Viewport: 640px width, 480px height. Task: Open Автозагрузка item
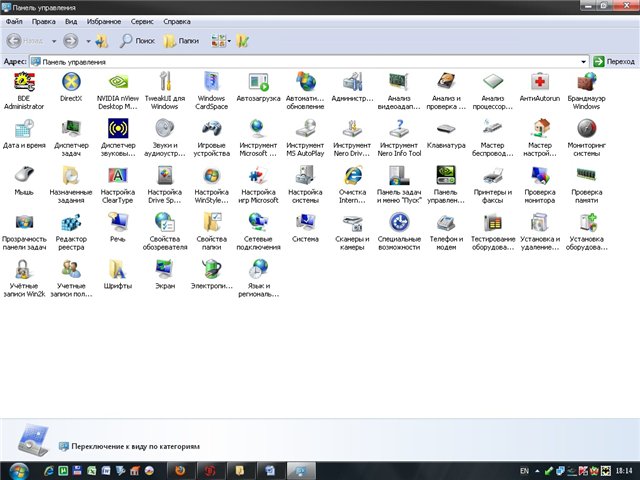(258, 87)
